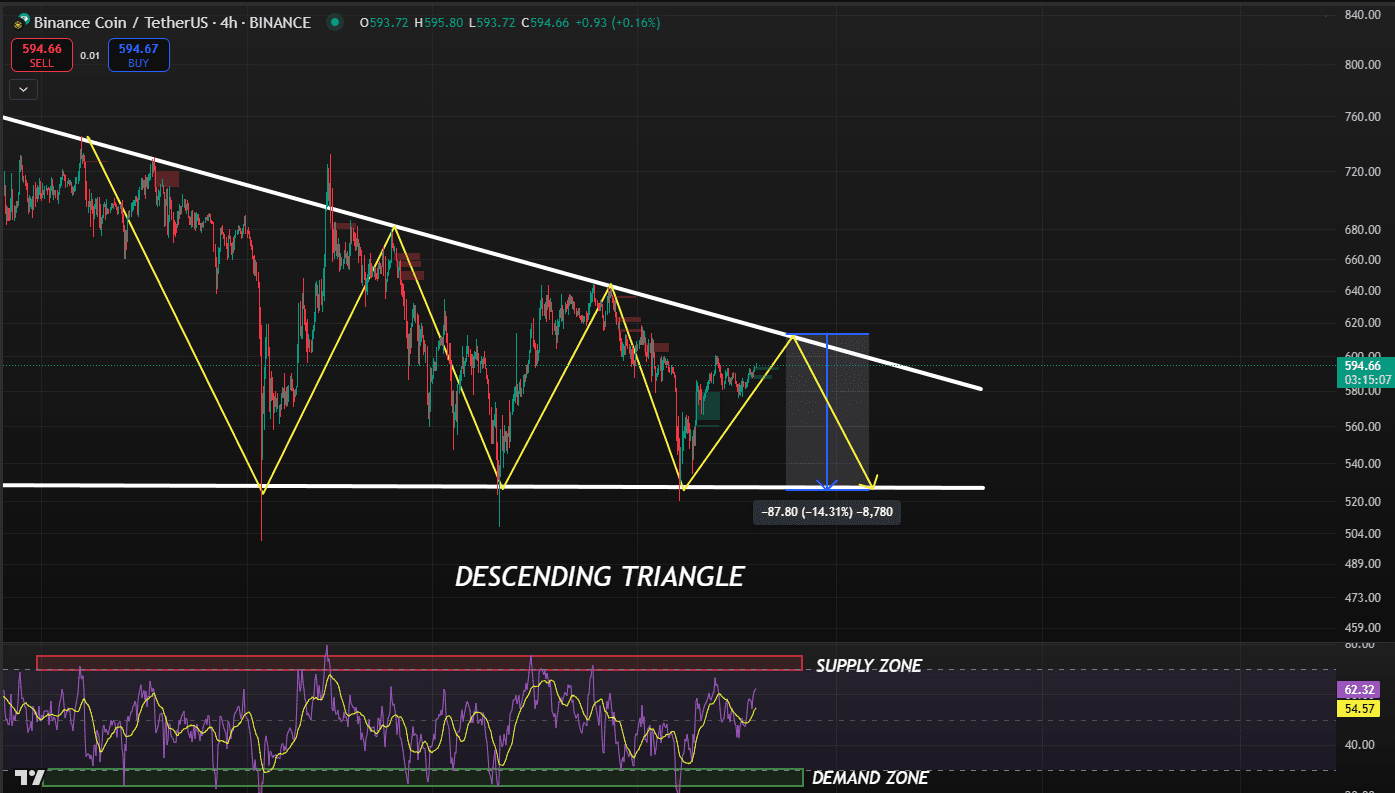
Task: Click the 680.00 price axis label
Action: 1362,230
